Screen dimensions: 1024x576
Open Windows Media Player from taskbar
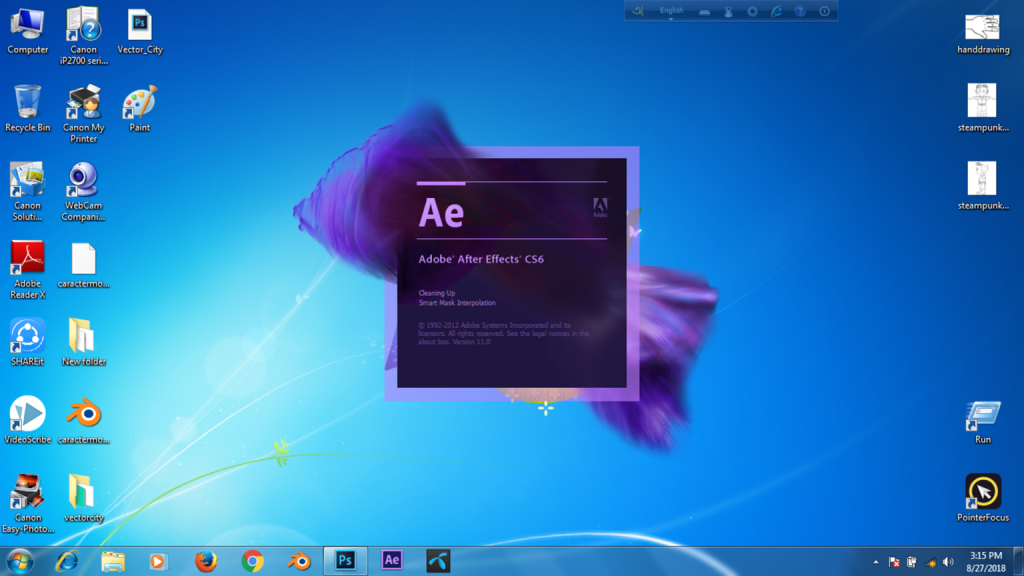click(158, 561)
